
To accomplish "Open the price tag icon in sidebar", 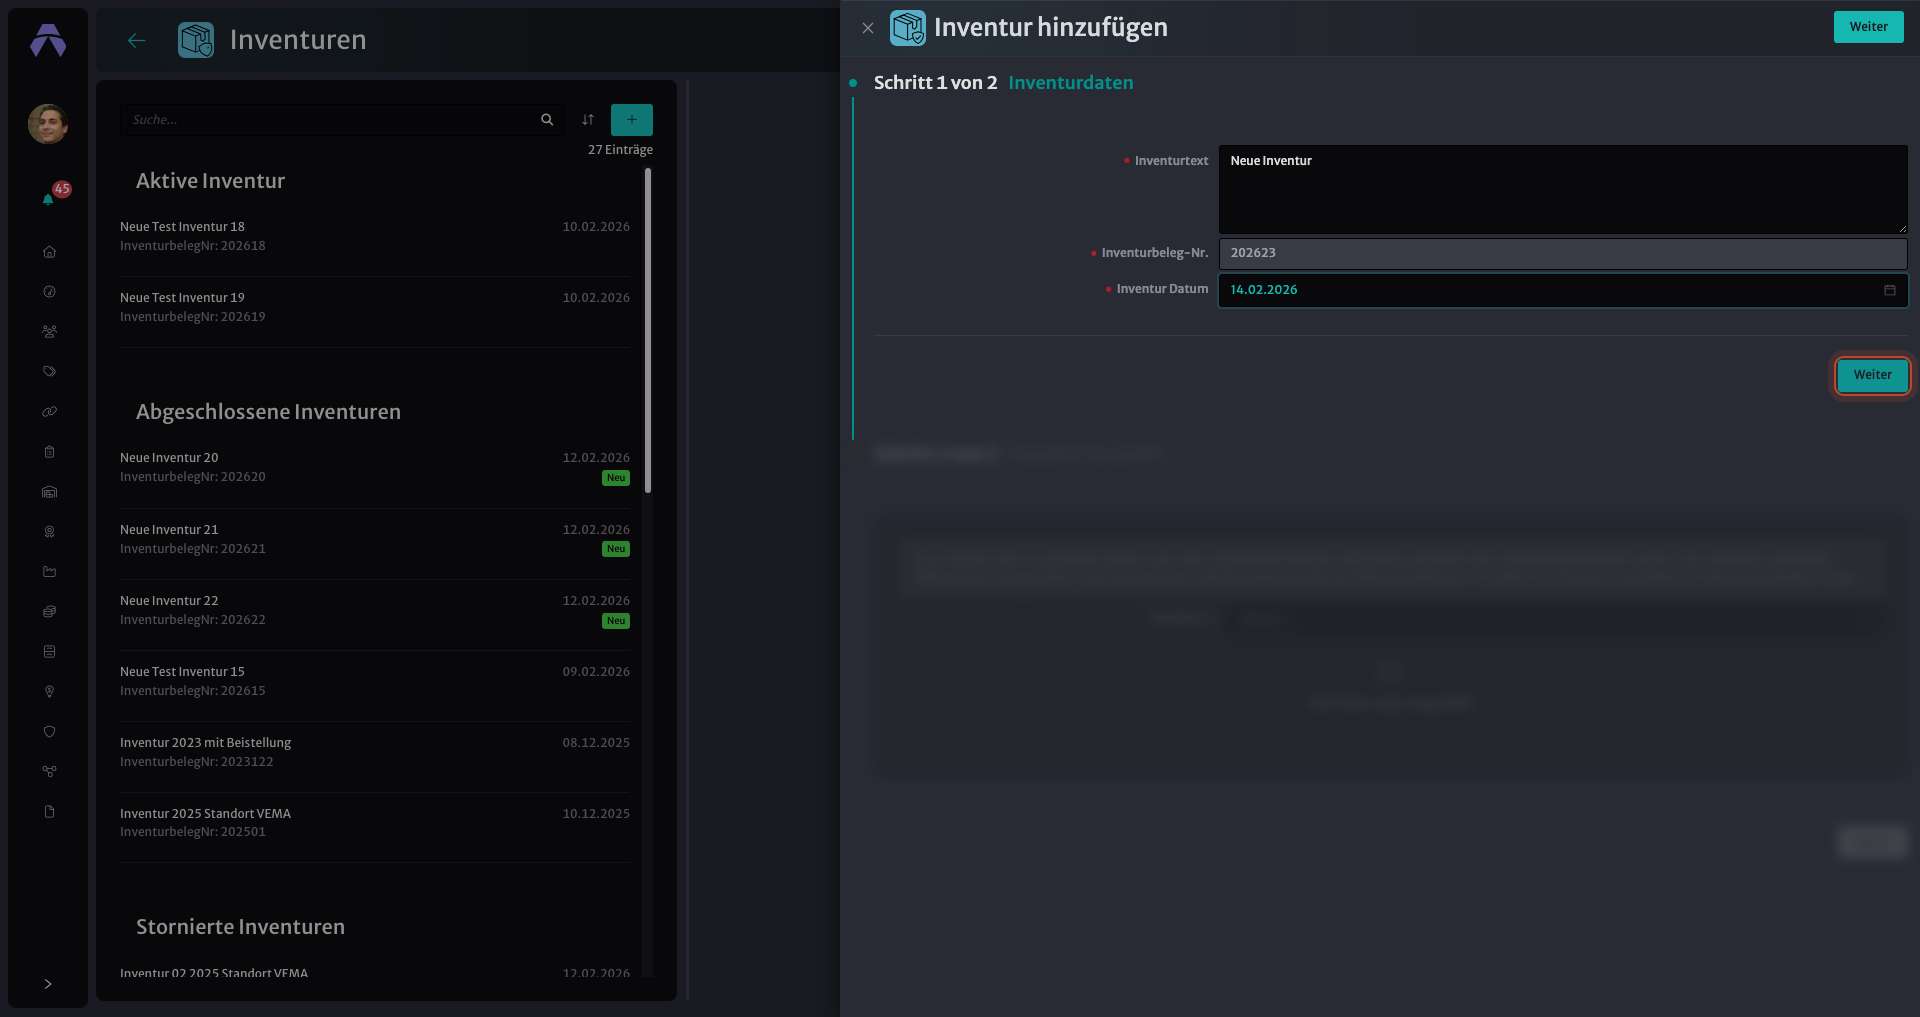I will tap(49, 372).
